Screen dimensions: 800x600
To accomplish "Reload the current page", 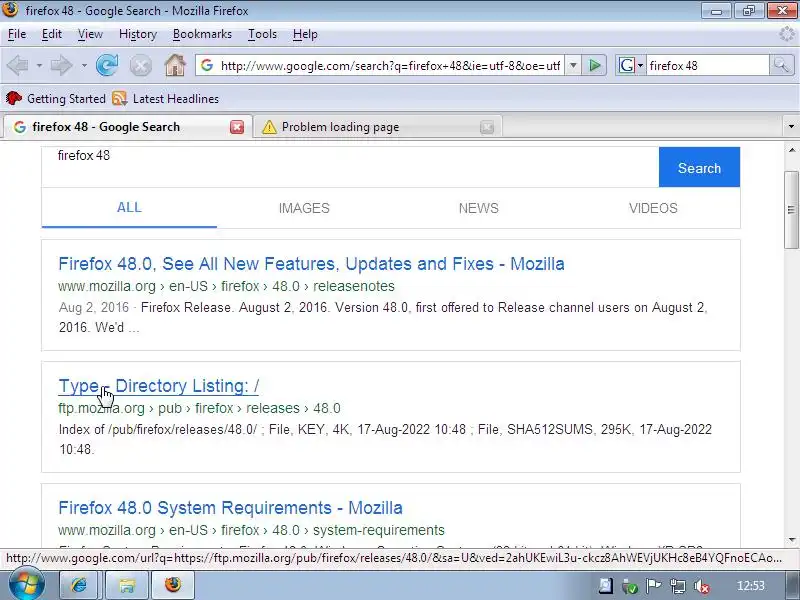I will [x=107, y=65].
